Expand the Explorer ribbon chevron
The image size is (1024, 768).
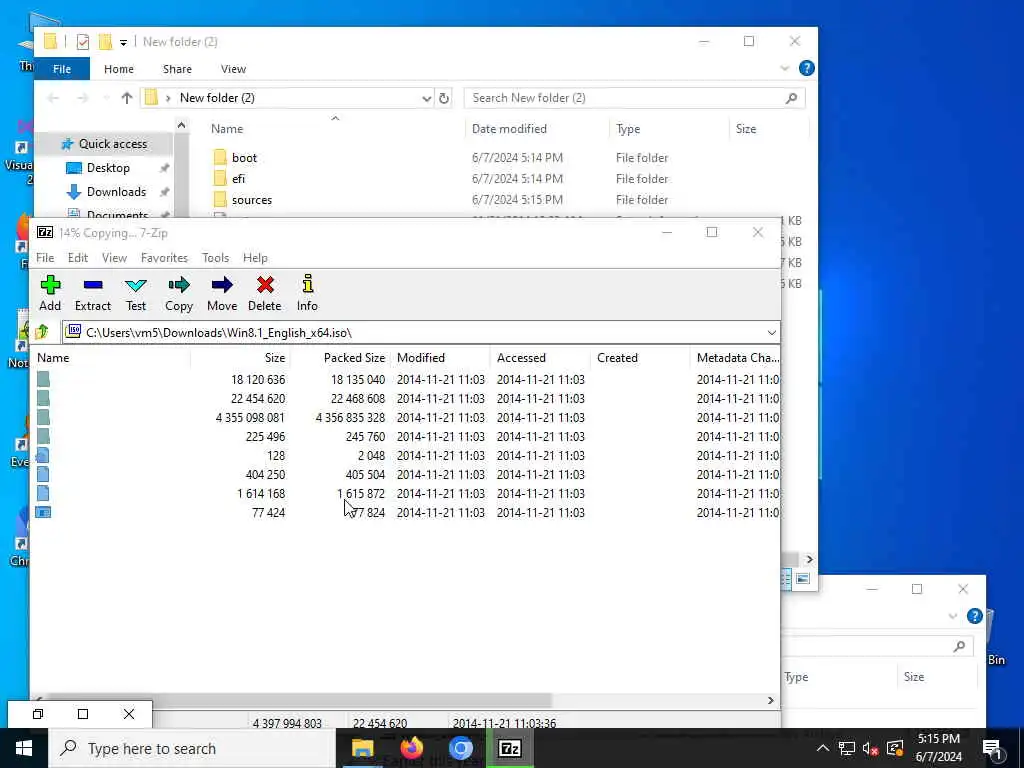click(x=785, y=68)
